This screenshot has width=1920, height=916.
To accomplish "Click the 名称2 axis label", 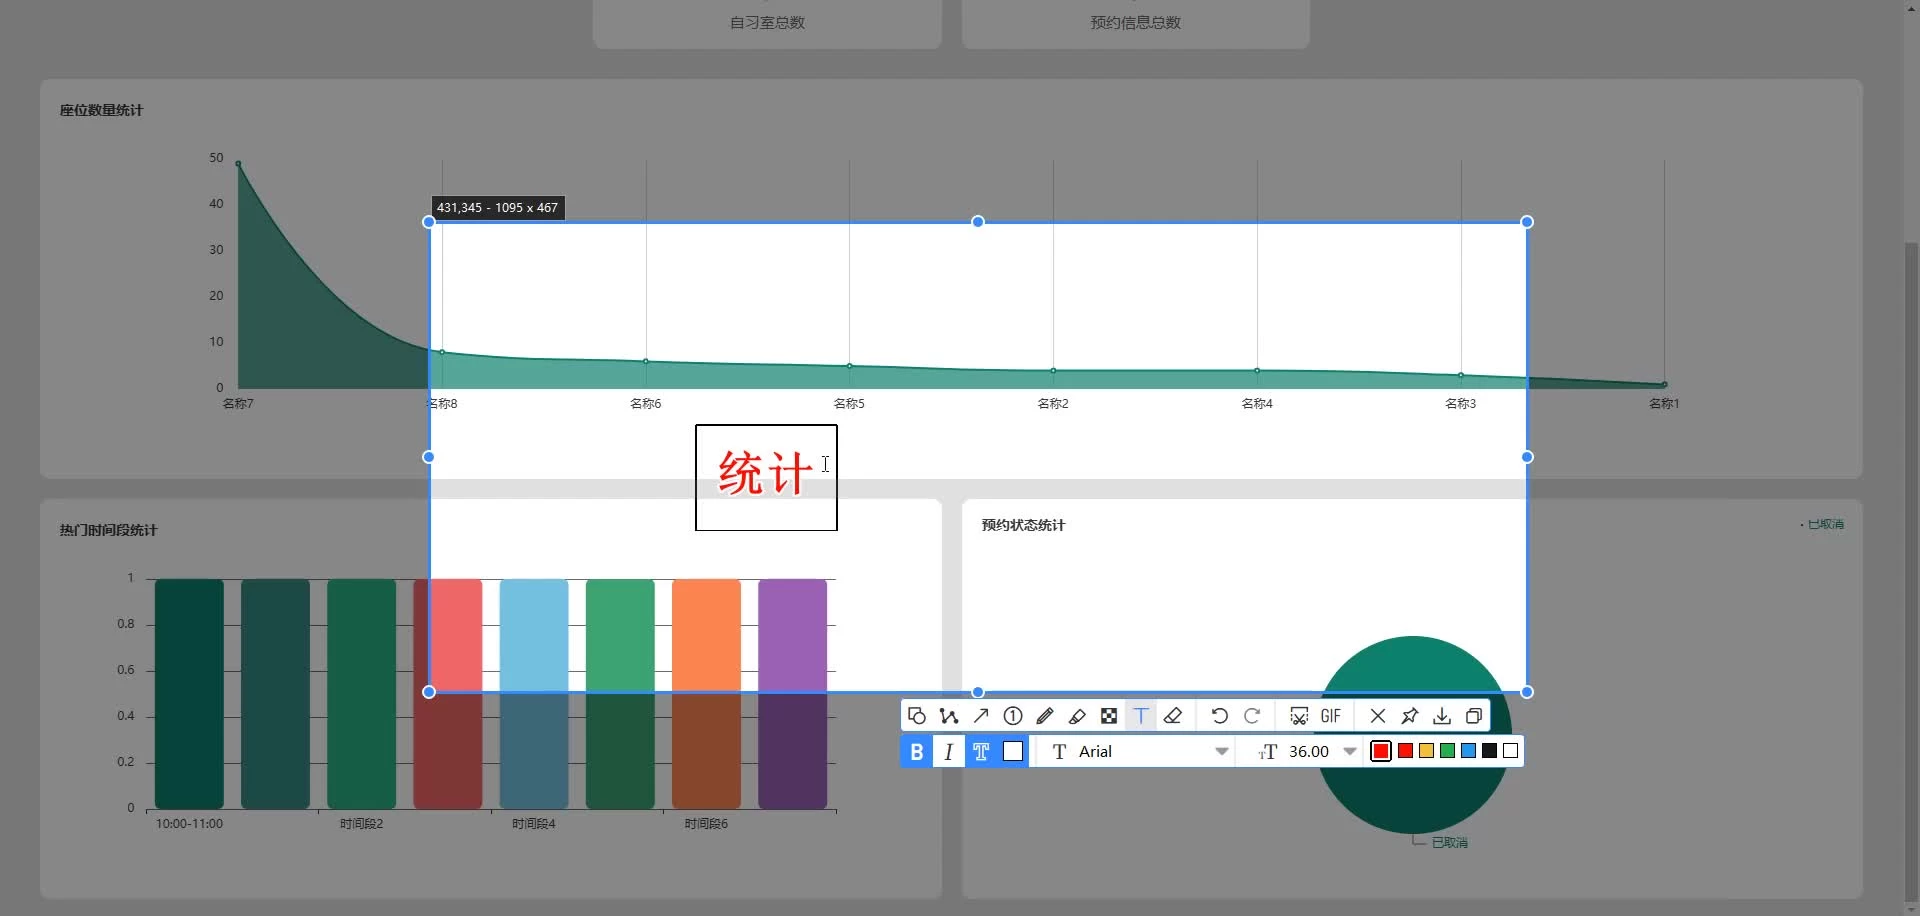I will [1053, 403].
